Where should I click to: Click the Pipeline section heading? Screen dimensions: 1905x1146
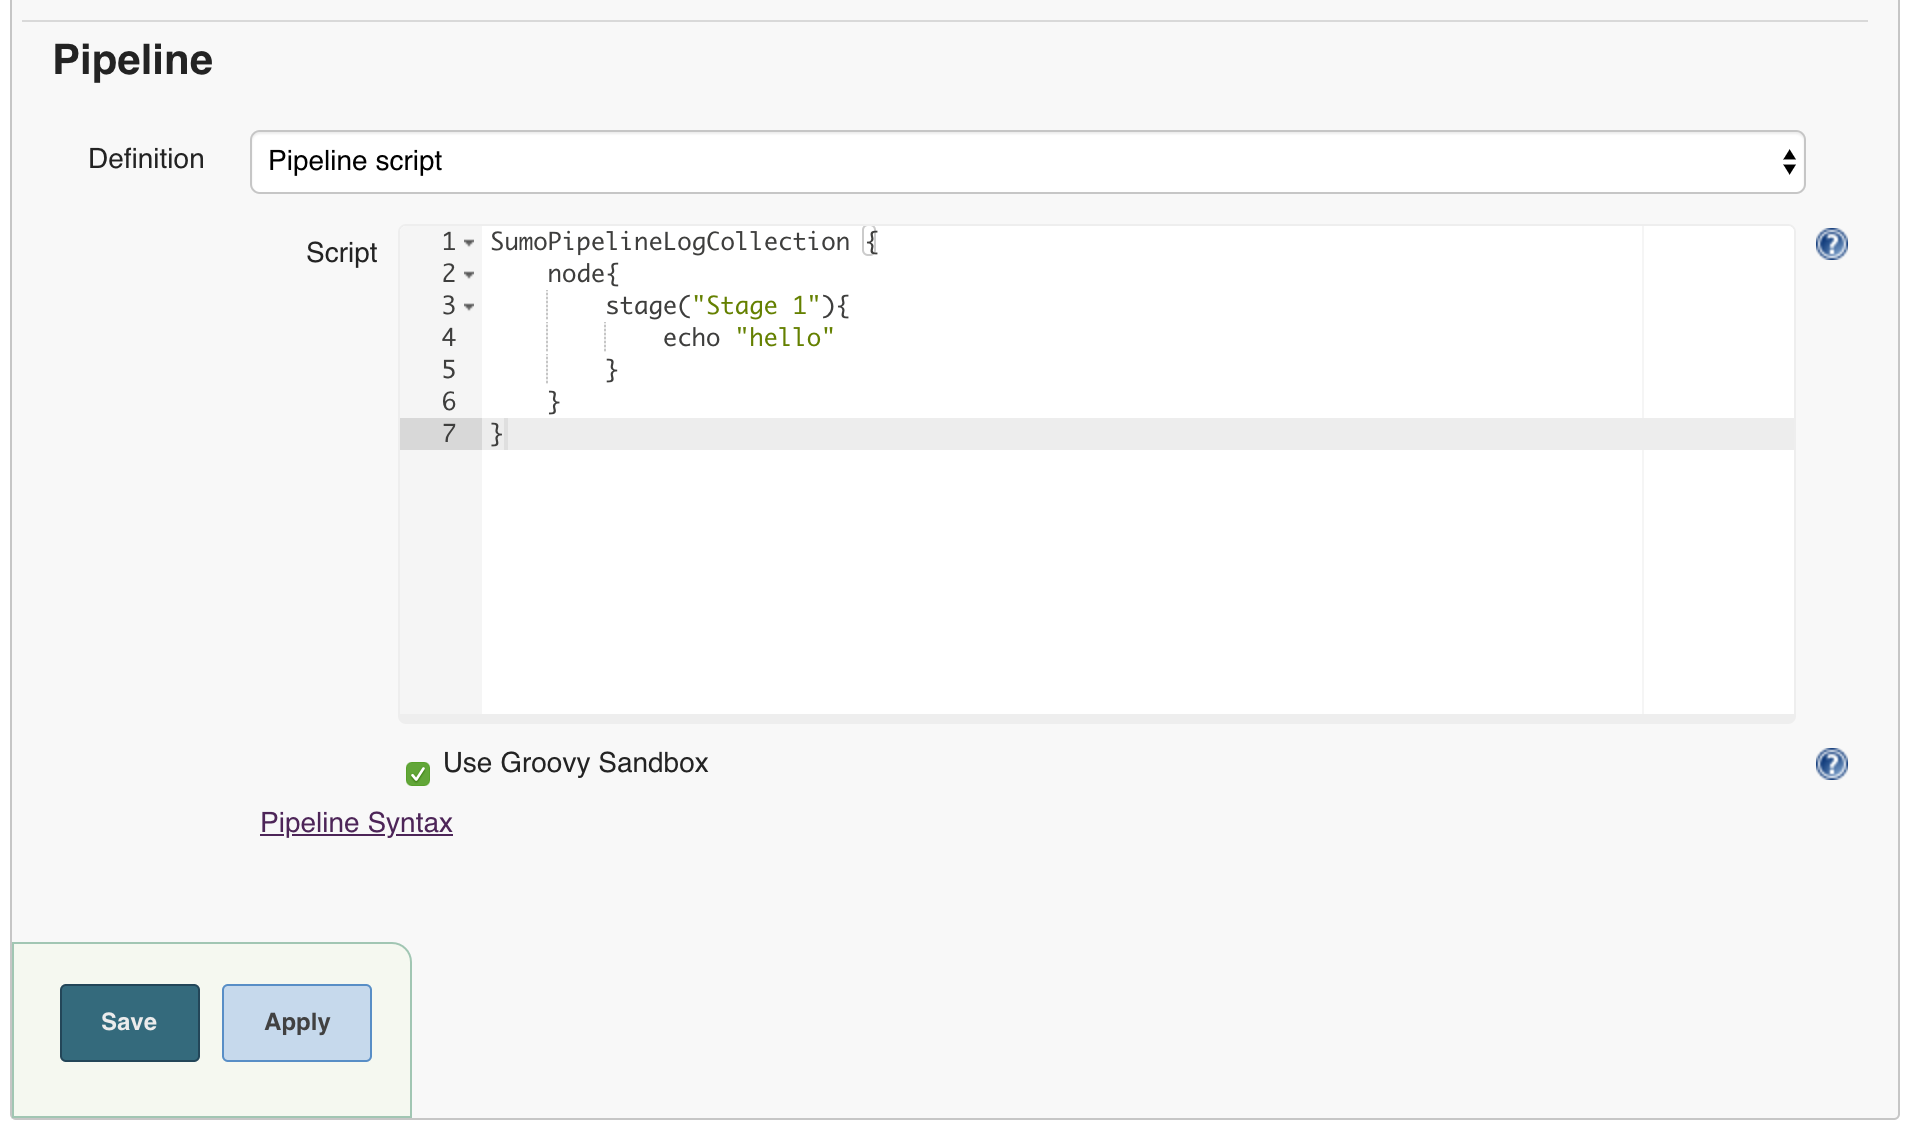tap(133, 60)
